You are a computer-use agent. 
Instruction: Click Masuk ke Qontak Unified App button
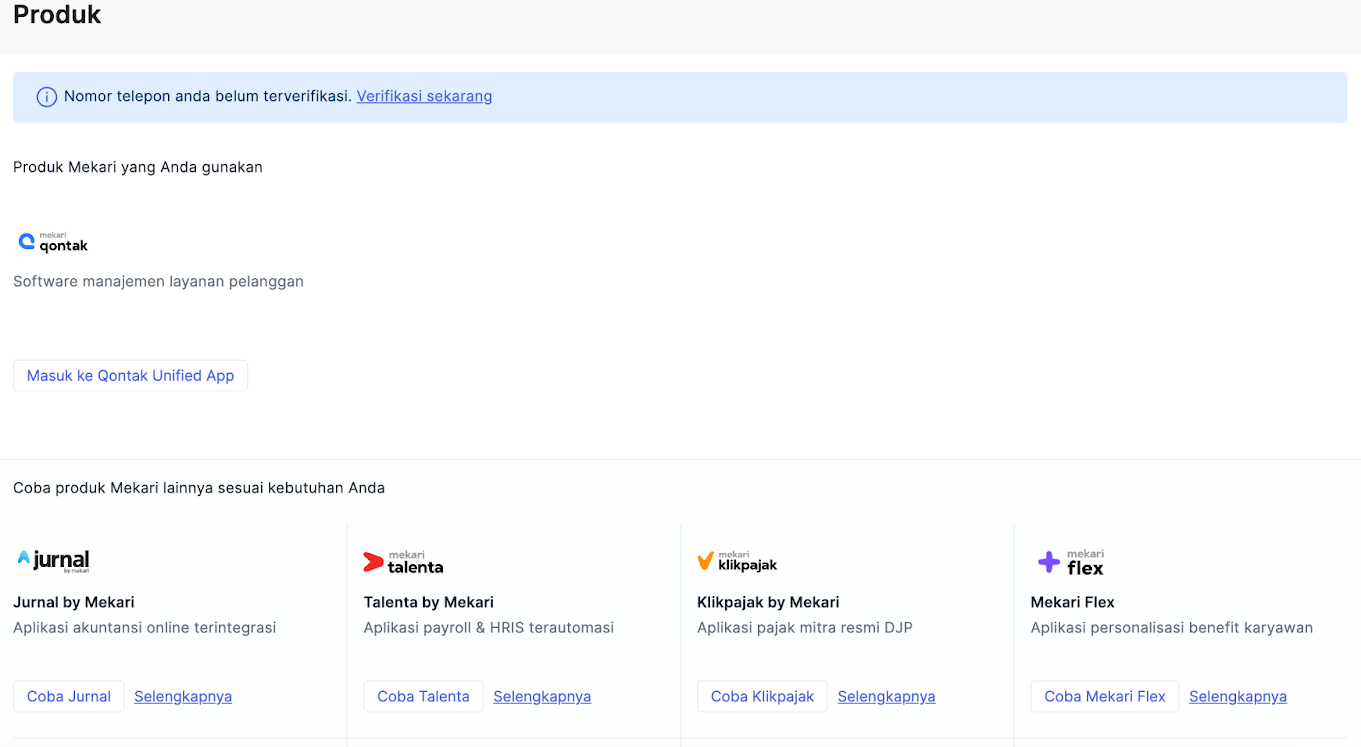coord(130,376)
